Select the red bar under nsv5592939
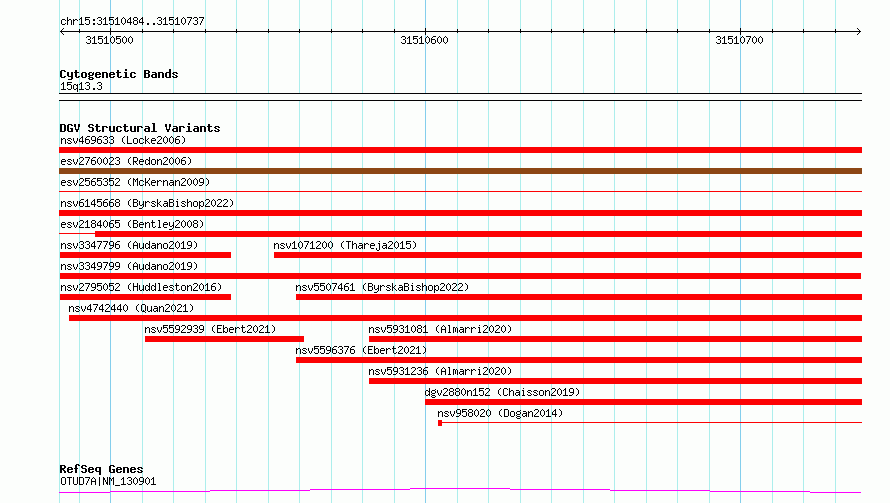This screenshot has width=890, height=503. click(224, 339)
